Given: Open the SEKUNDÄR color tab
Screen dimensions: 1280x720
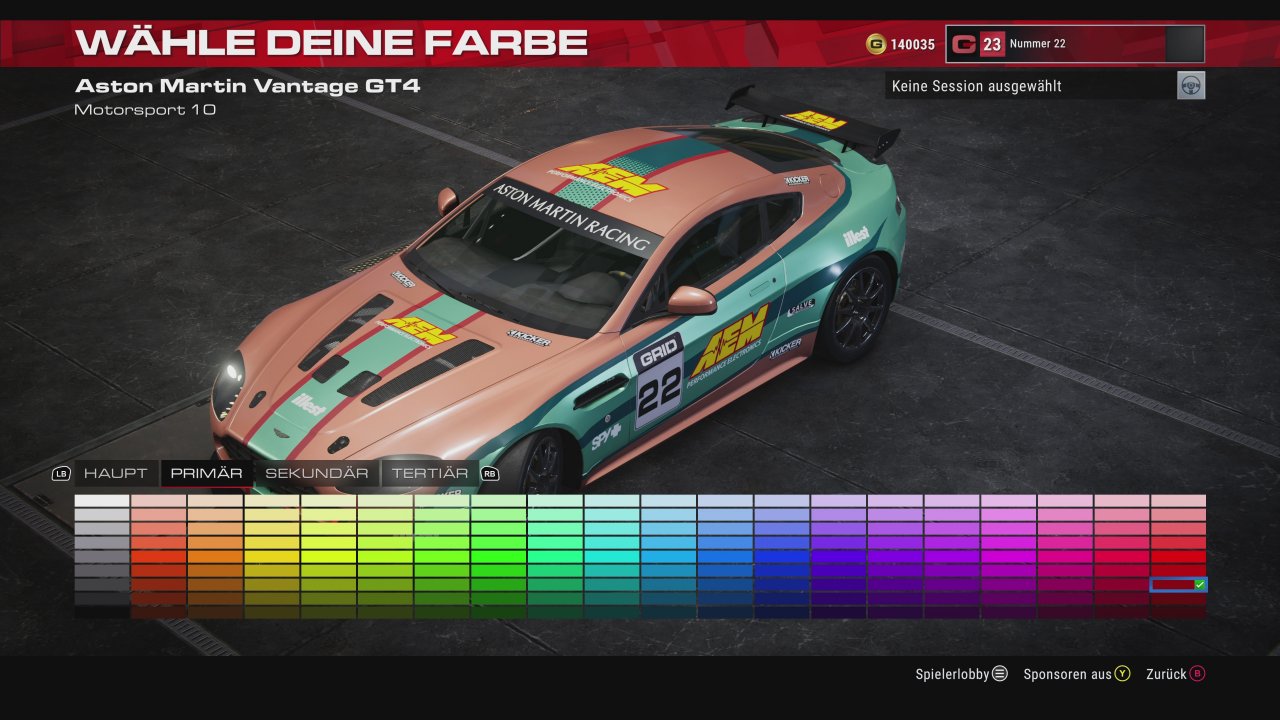Looking at the screenshot, I should tap(317, 473).
